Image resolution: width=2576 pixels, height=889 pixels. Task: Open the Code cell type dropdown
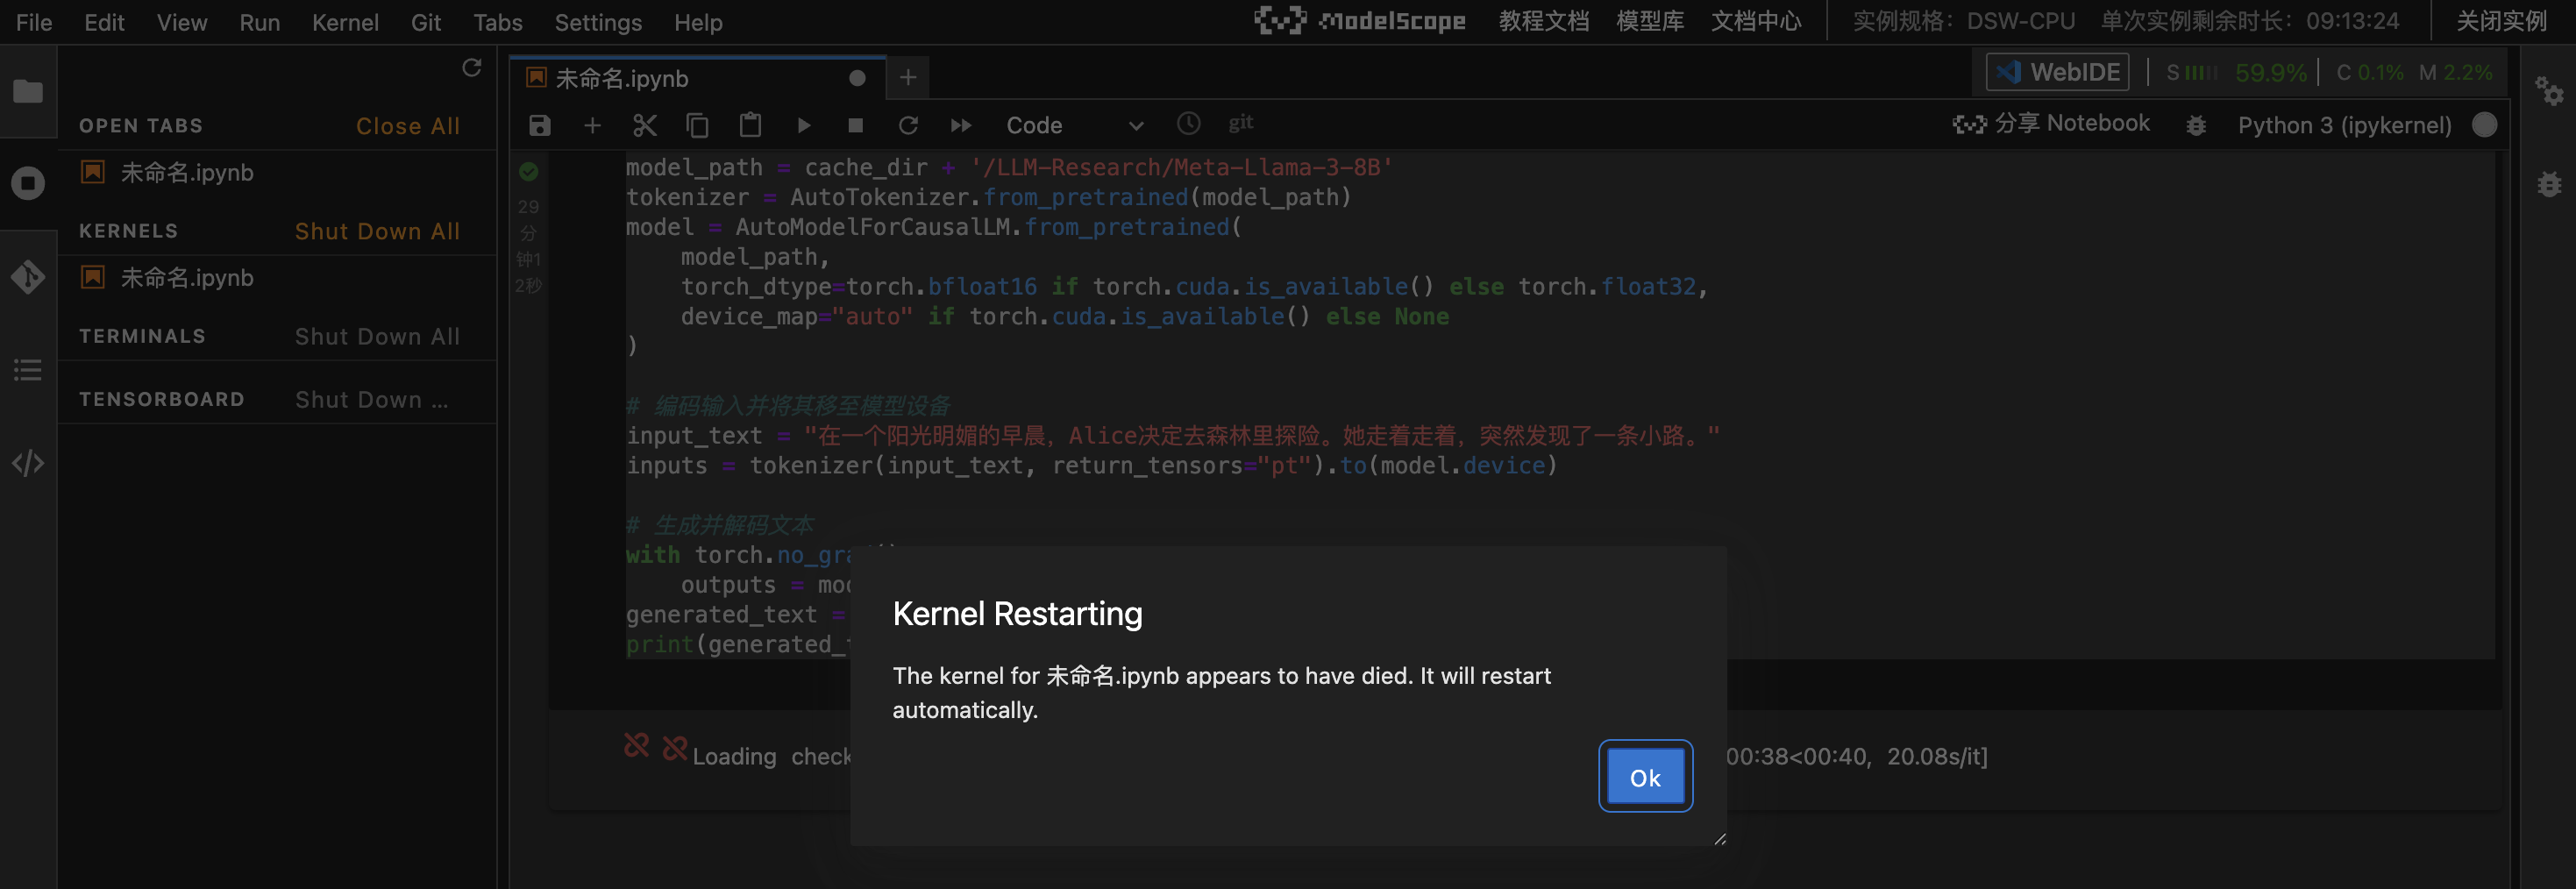click(1074, 125)
